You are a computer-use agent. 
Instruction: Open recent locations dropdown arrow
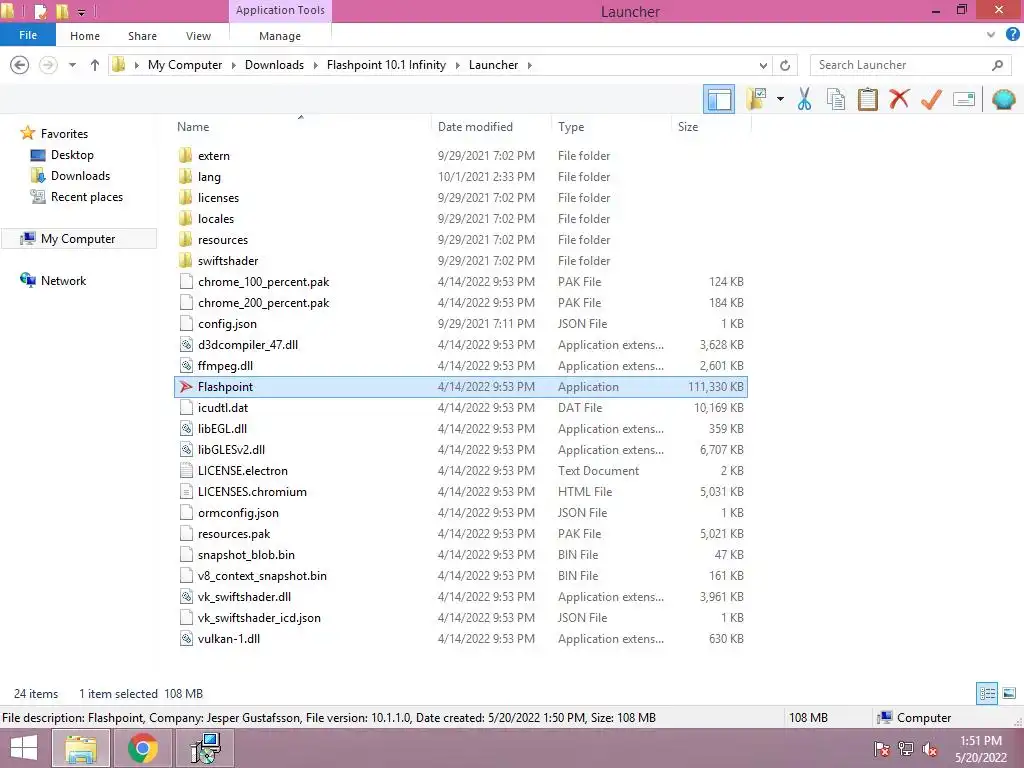pos(72,65)
